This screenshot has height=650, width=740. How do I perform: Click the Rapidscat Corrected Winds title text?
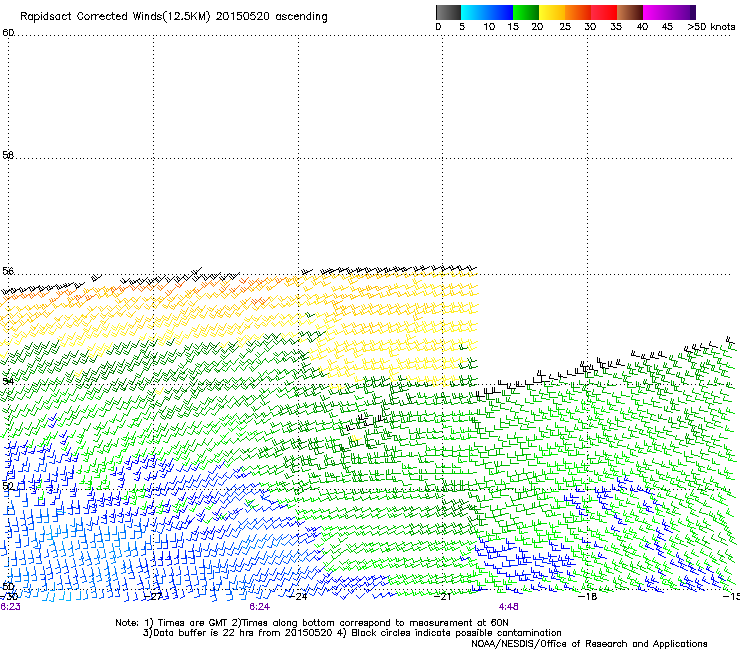pyautogui.click(x=174, y=17)
